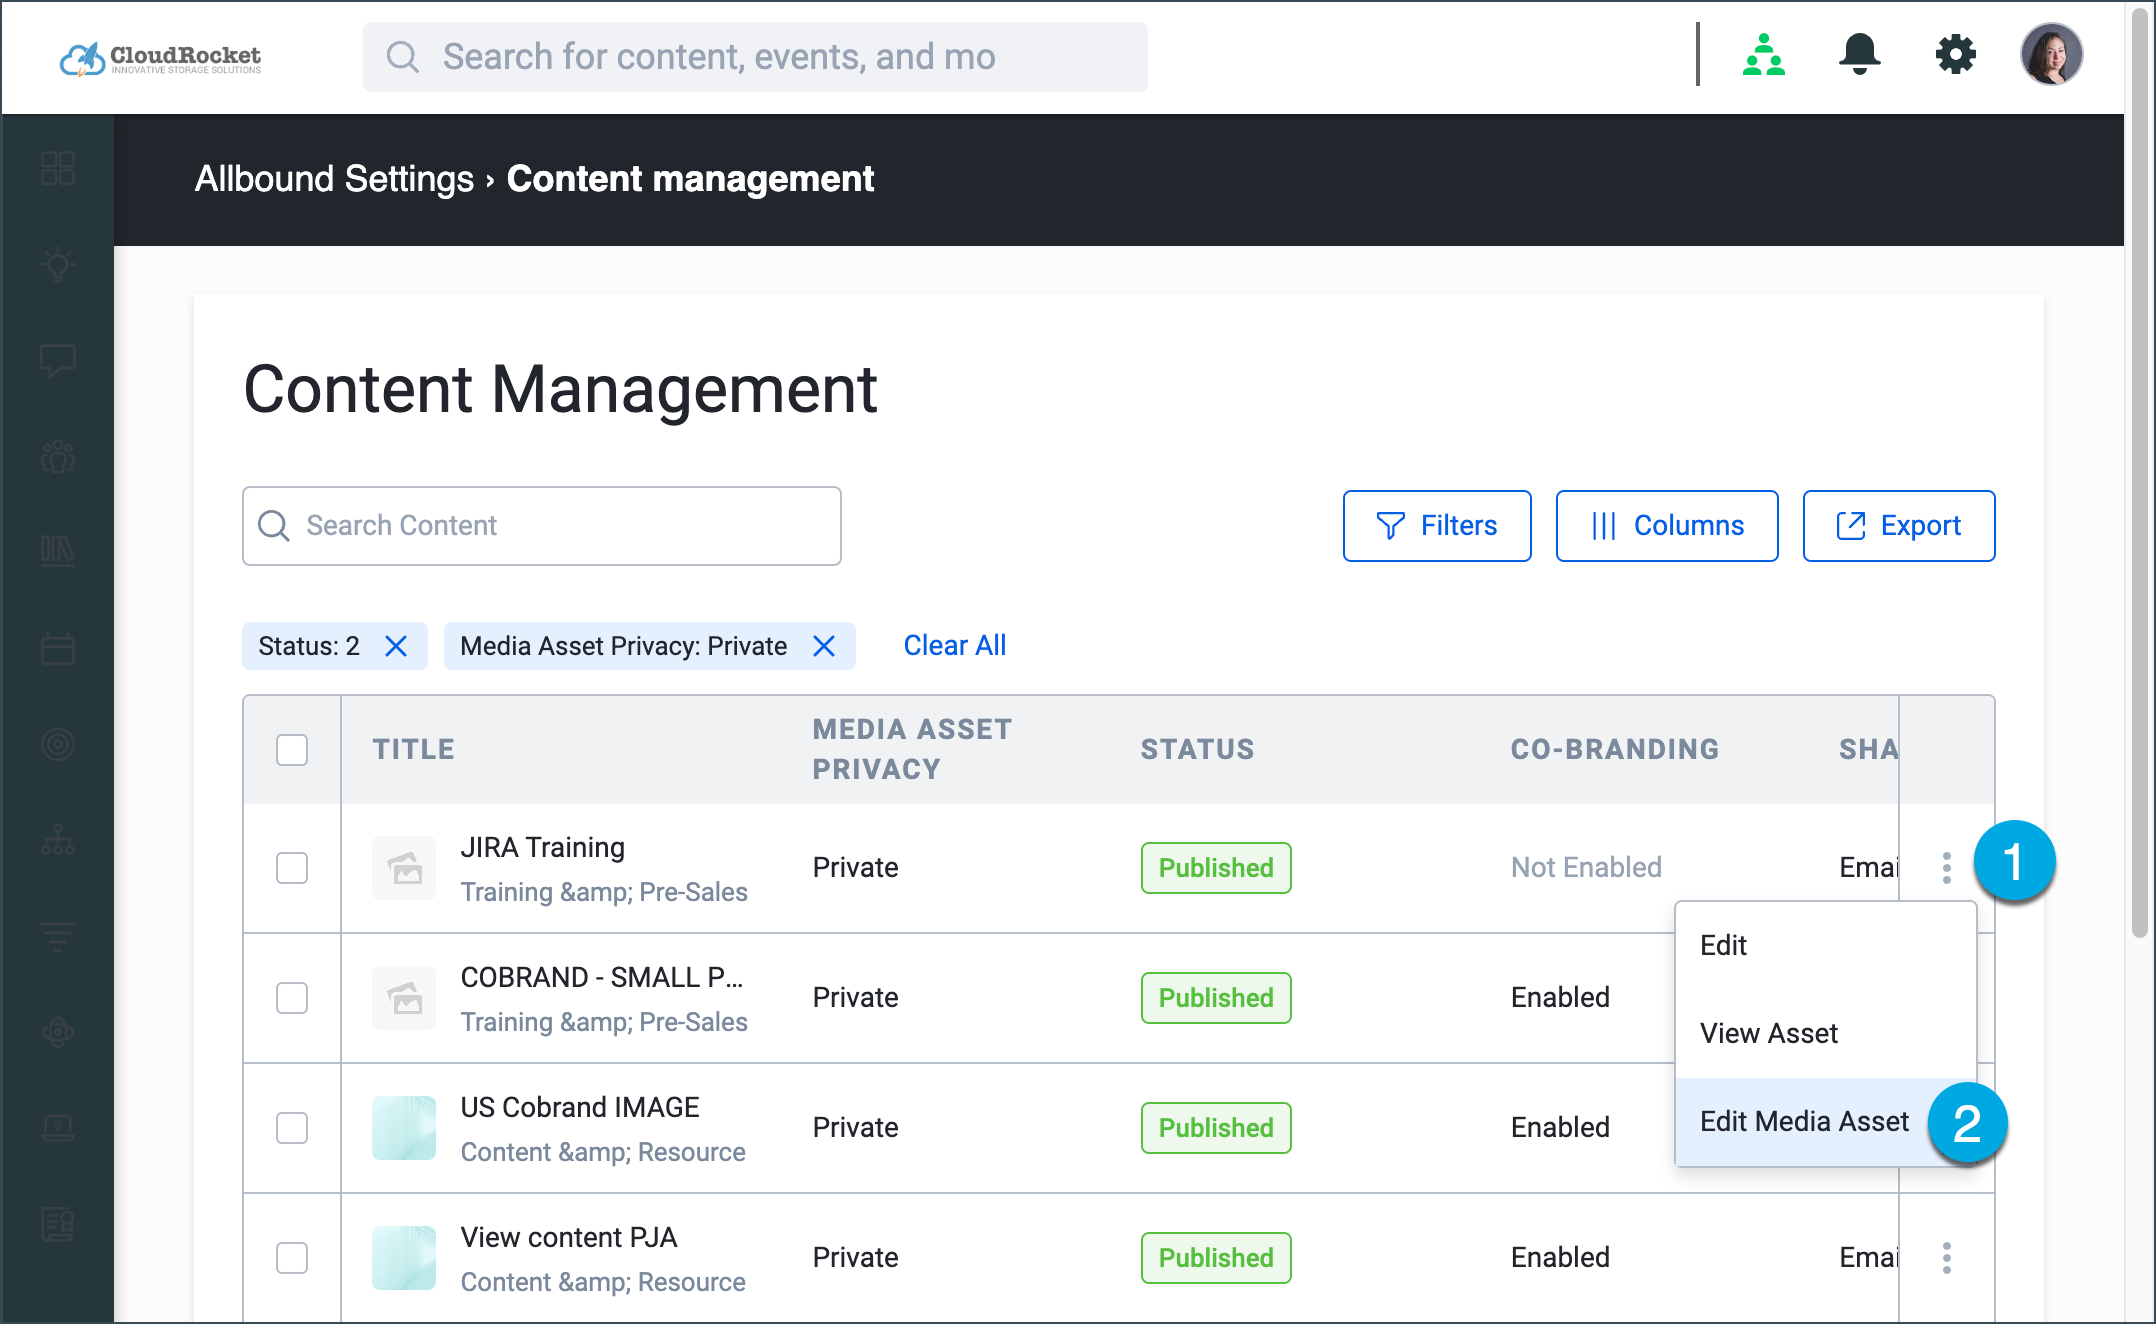Click the US Cobrand IMAGE thumbnail

(x=404, y=1128)
